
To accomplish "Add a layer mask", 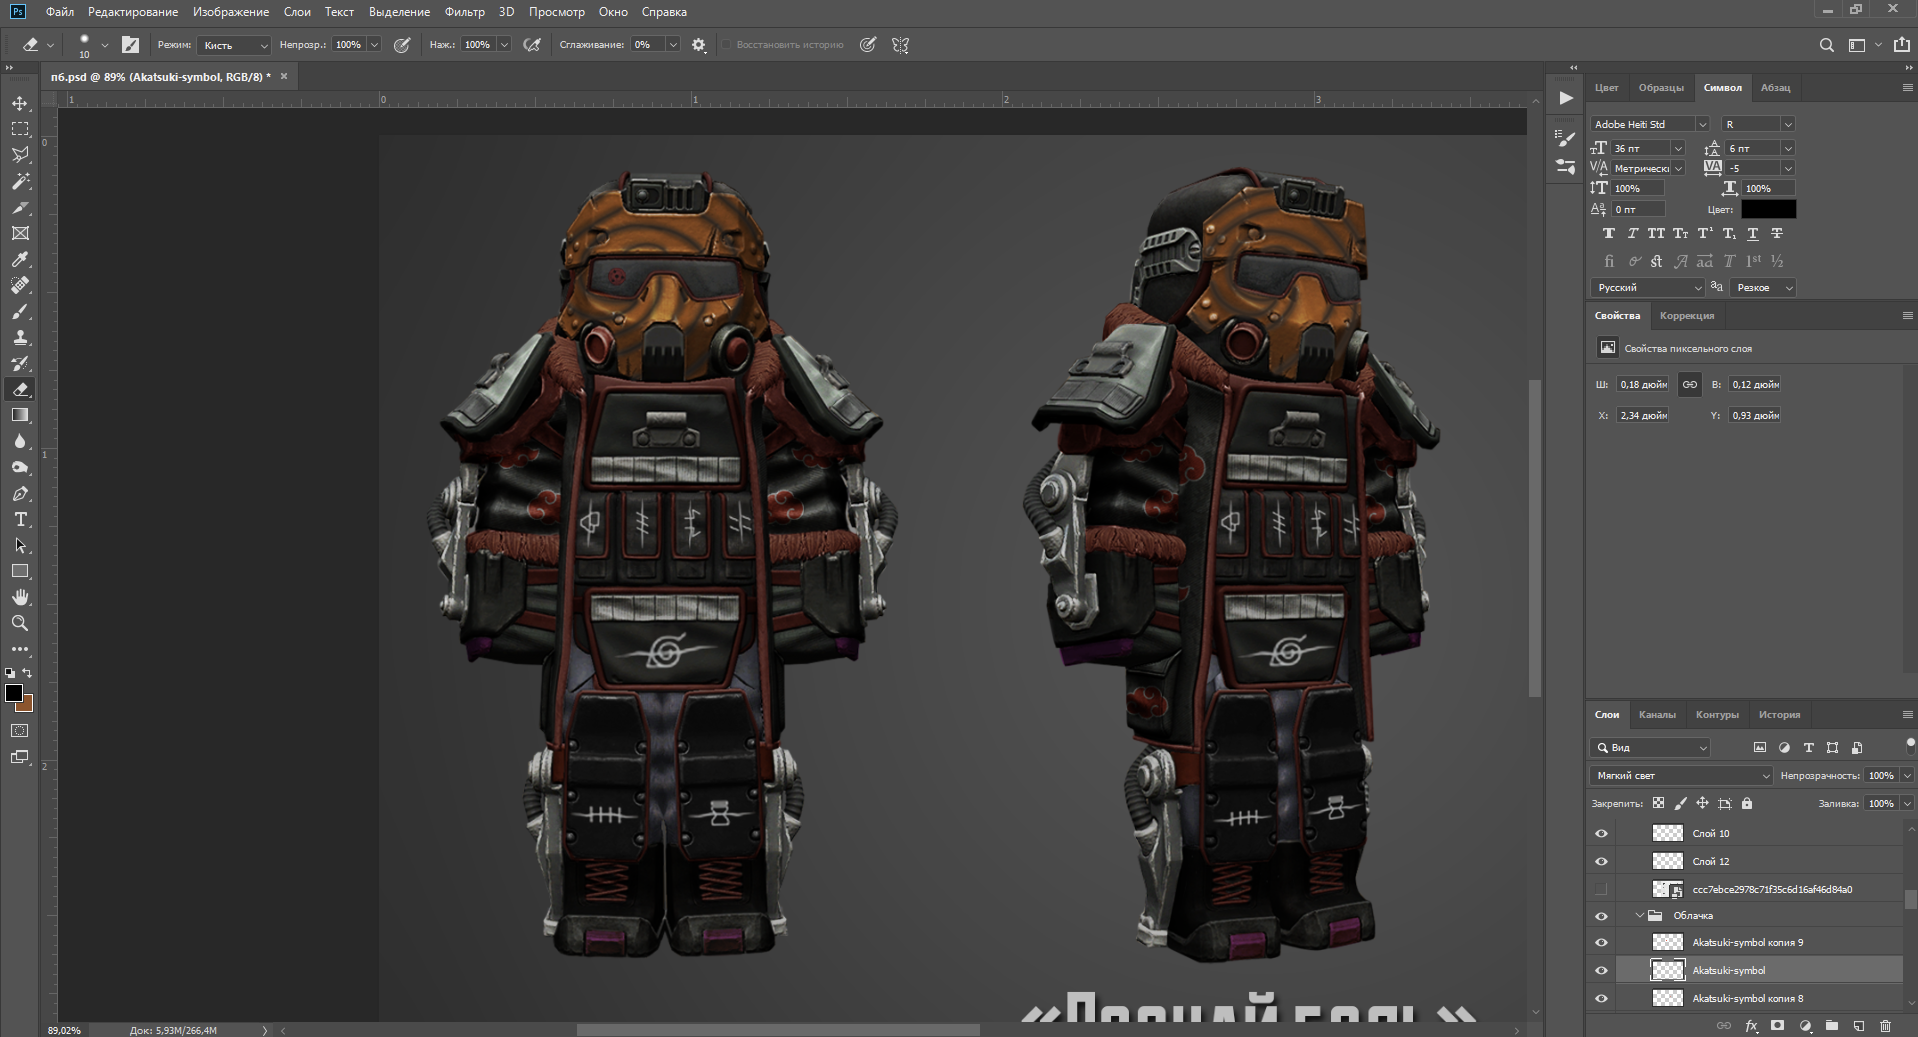I will pos(1777,1025).
